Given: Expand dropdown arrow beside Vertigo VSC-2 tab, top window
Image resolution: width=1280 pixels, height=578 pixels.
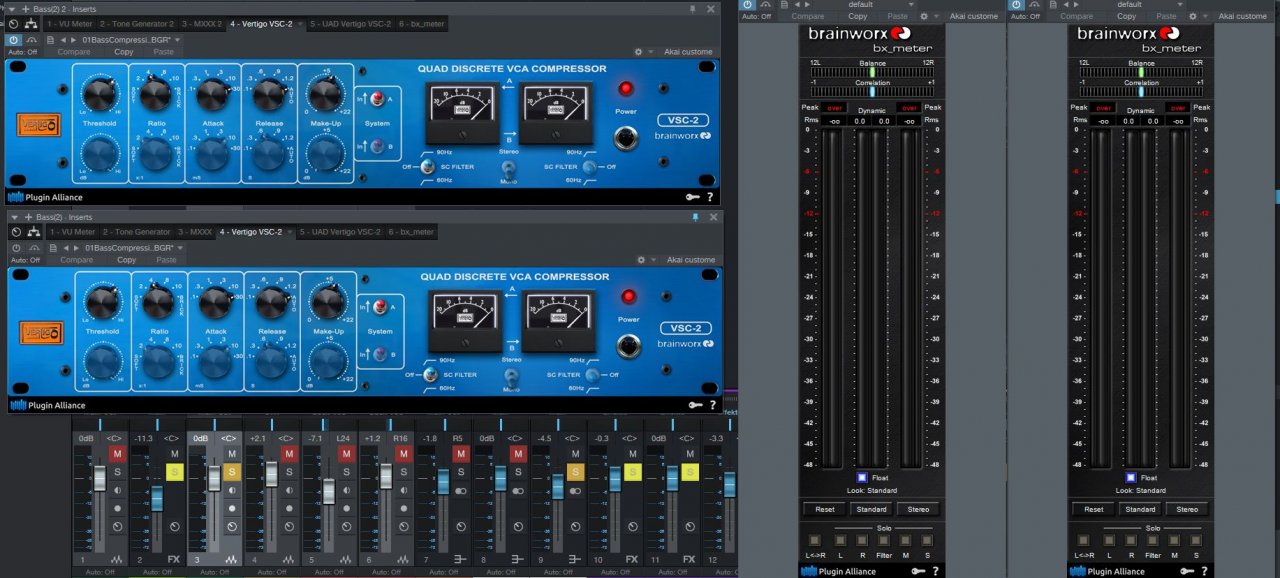Looking at the screenshot, I should [x=300, y=23].
